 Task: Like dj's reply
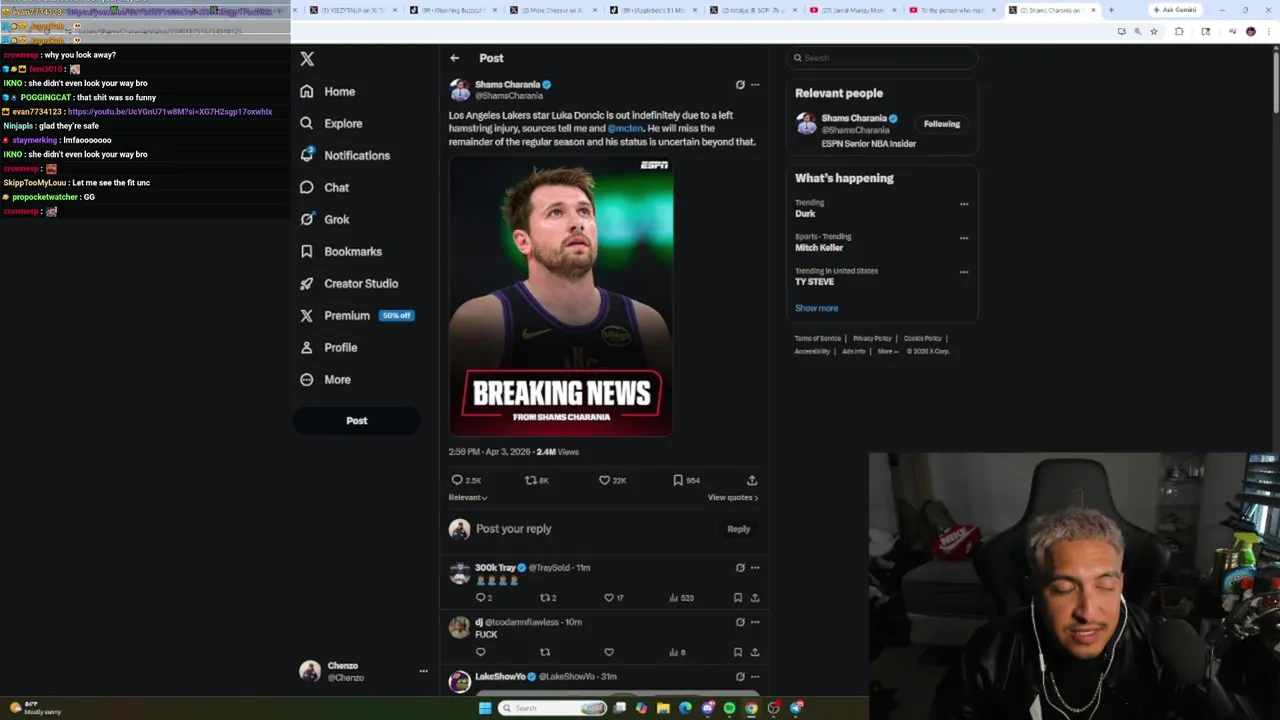click(608, 652)
